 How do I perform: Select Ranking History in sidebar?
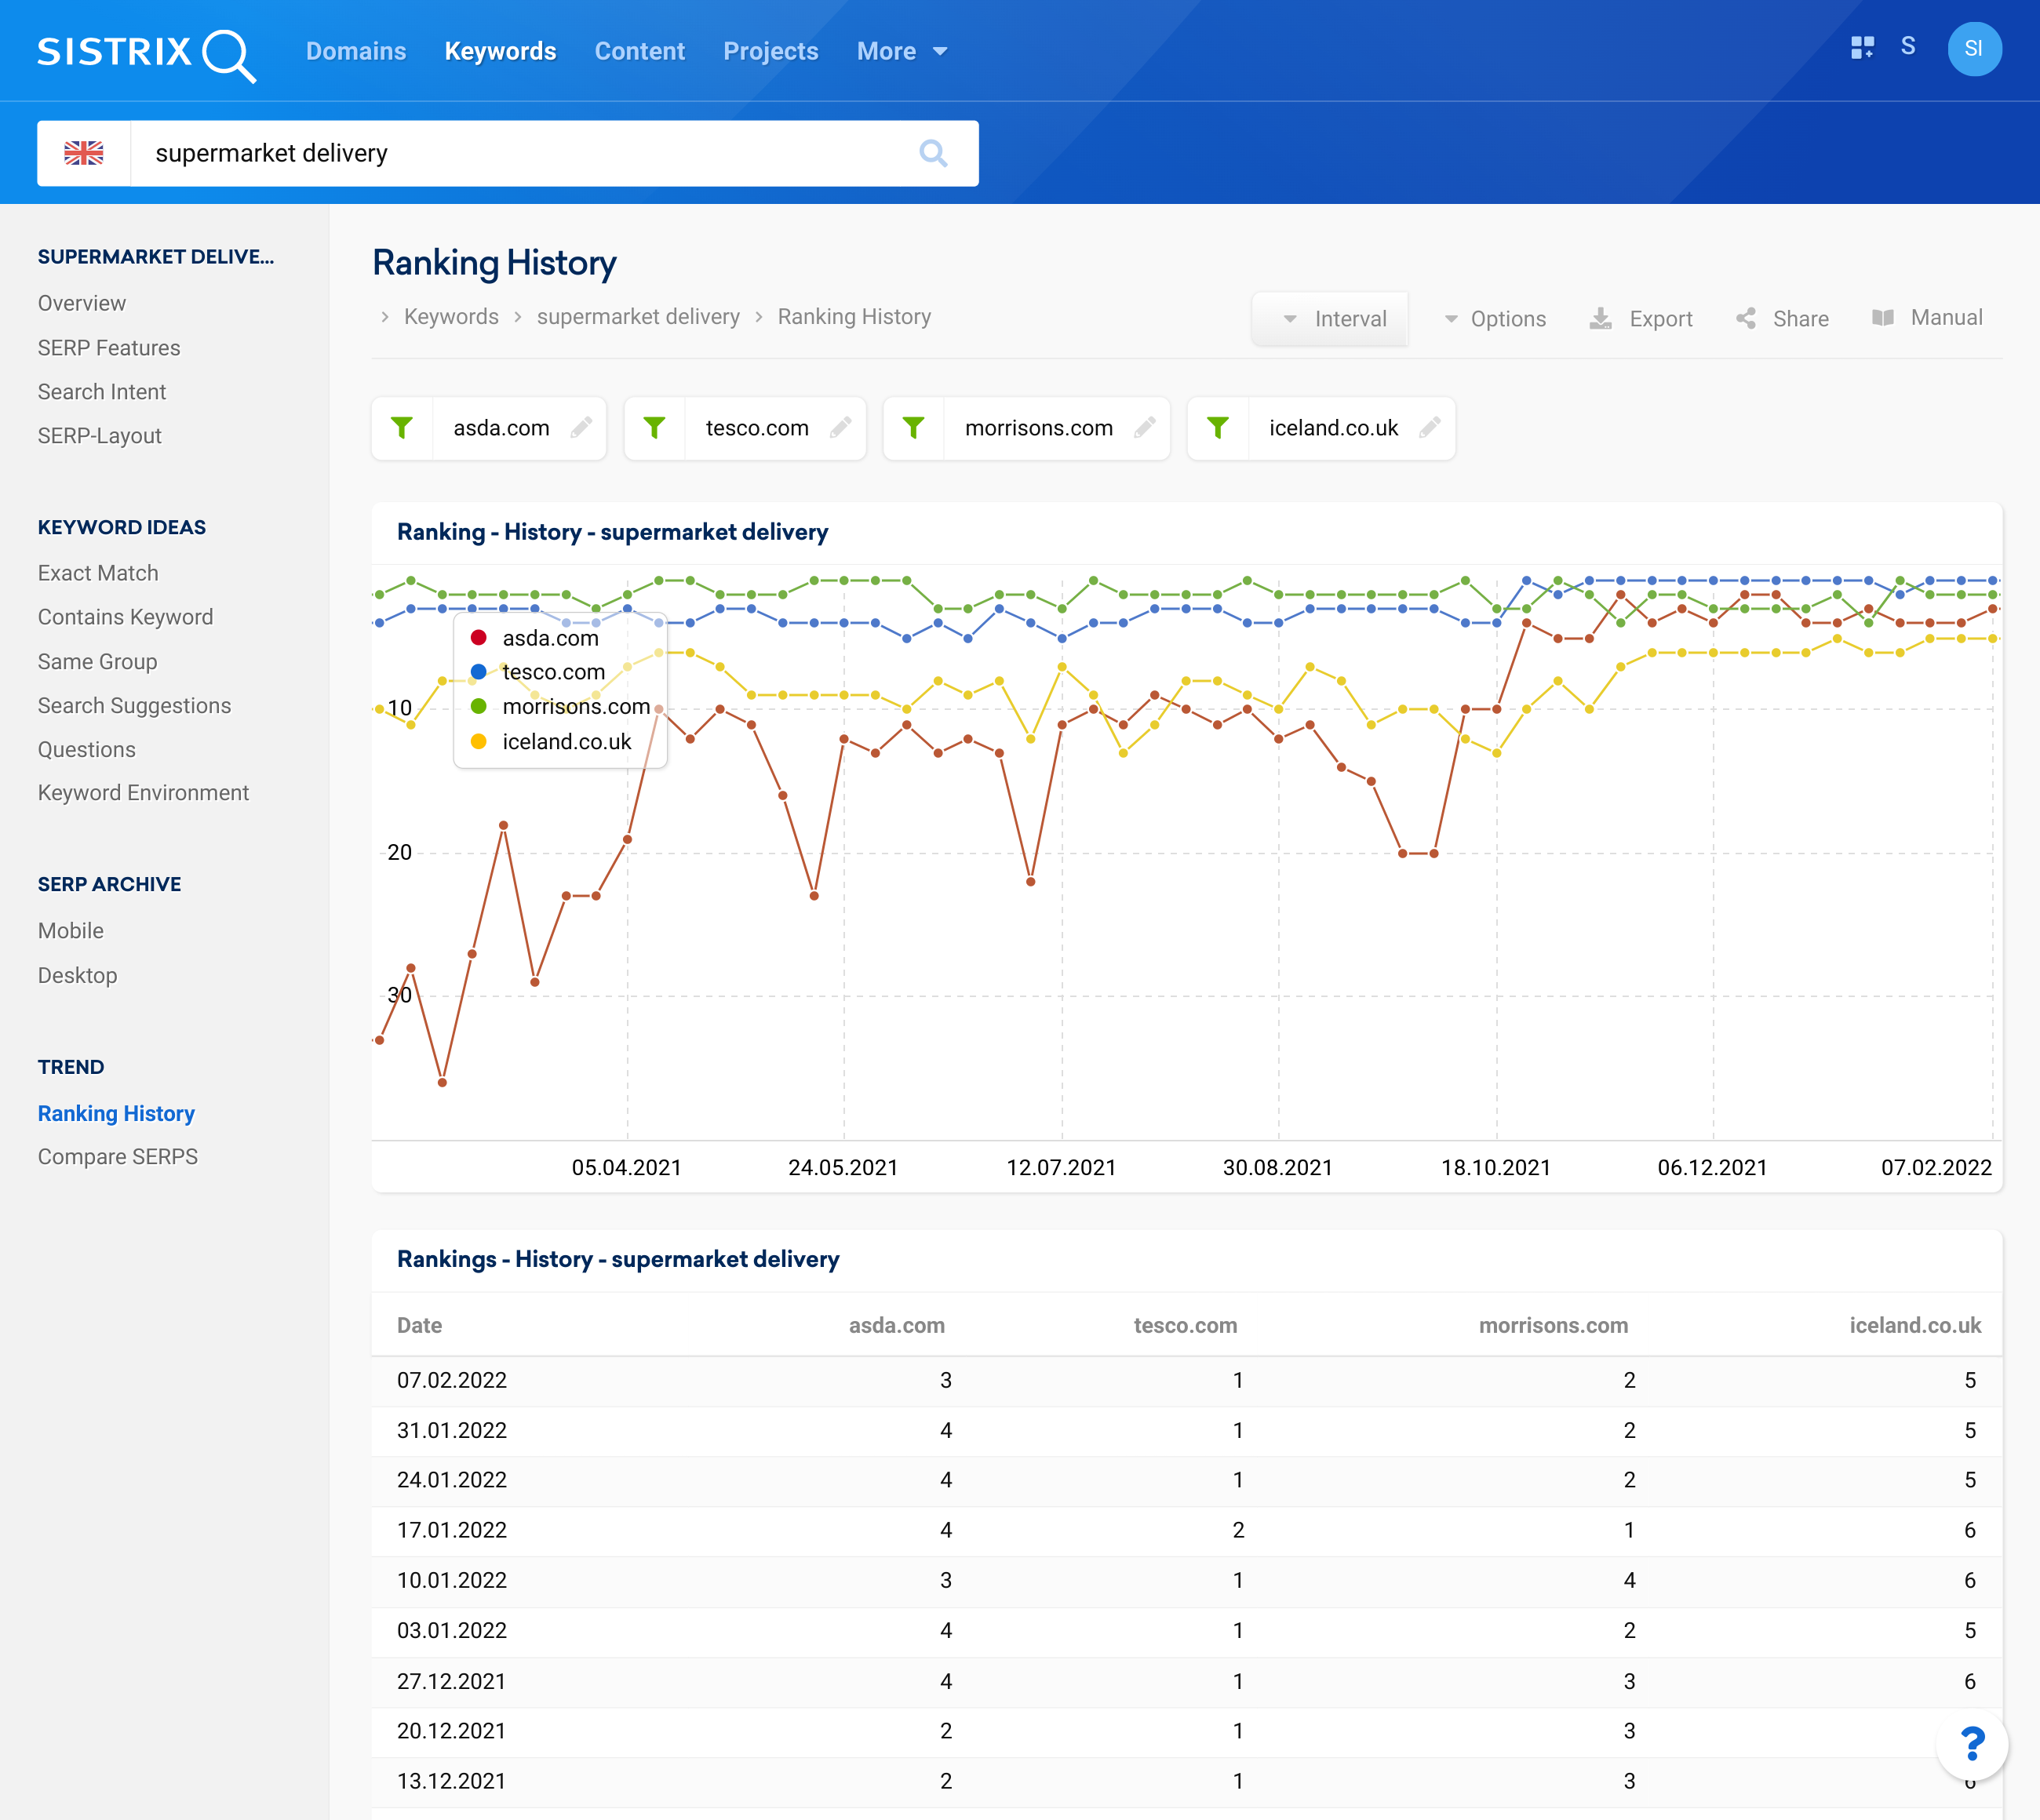click(116, 1114)
